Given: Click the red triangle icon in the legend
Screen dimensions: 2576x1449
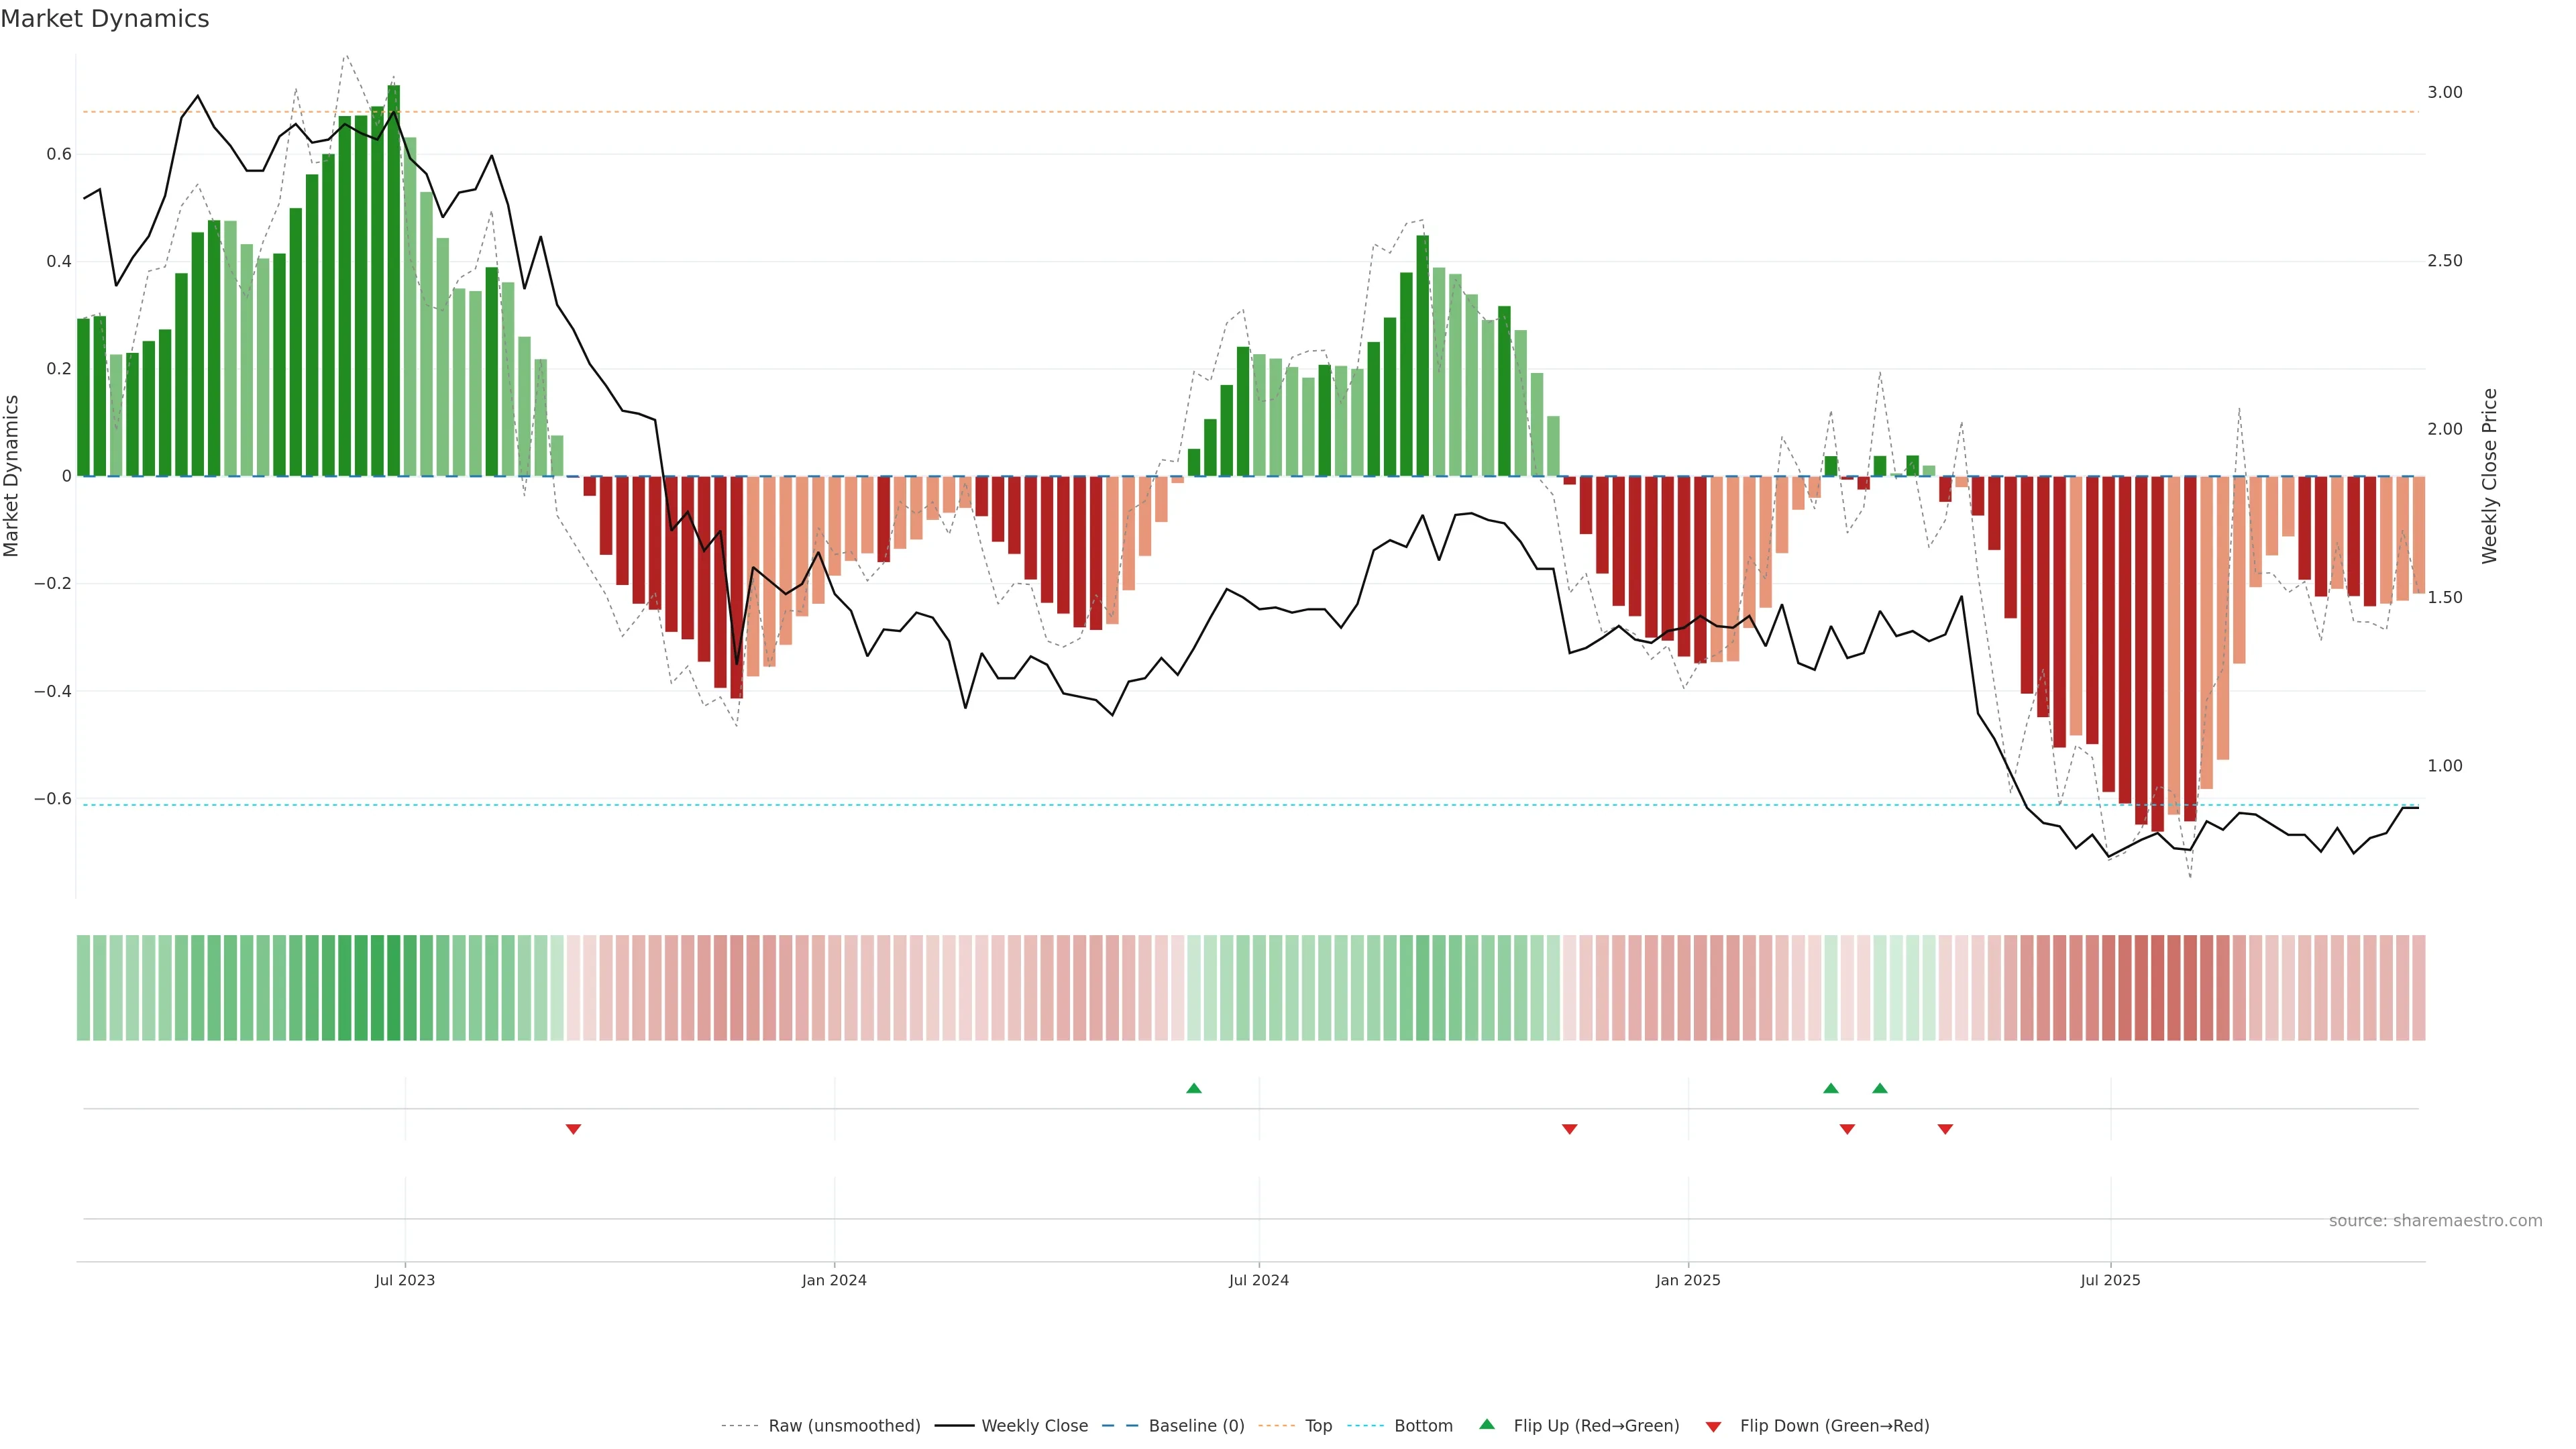Looking at the screenshot, I should [1713, 1426].
